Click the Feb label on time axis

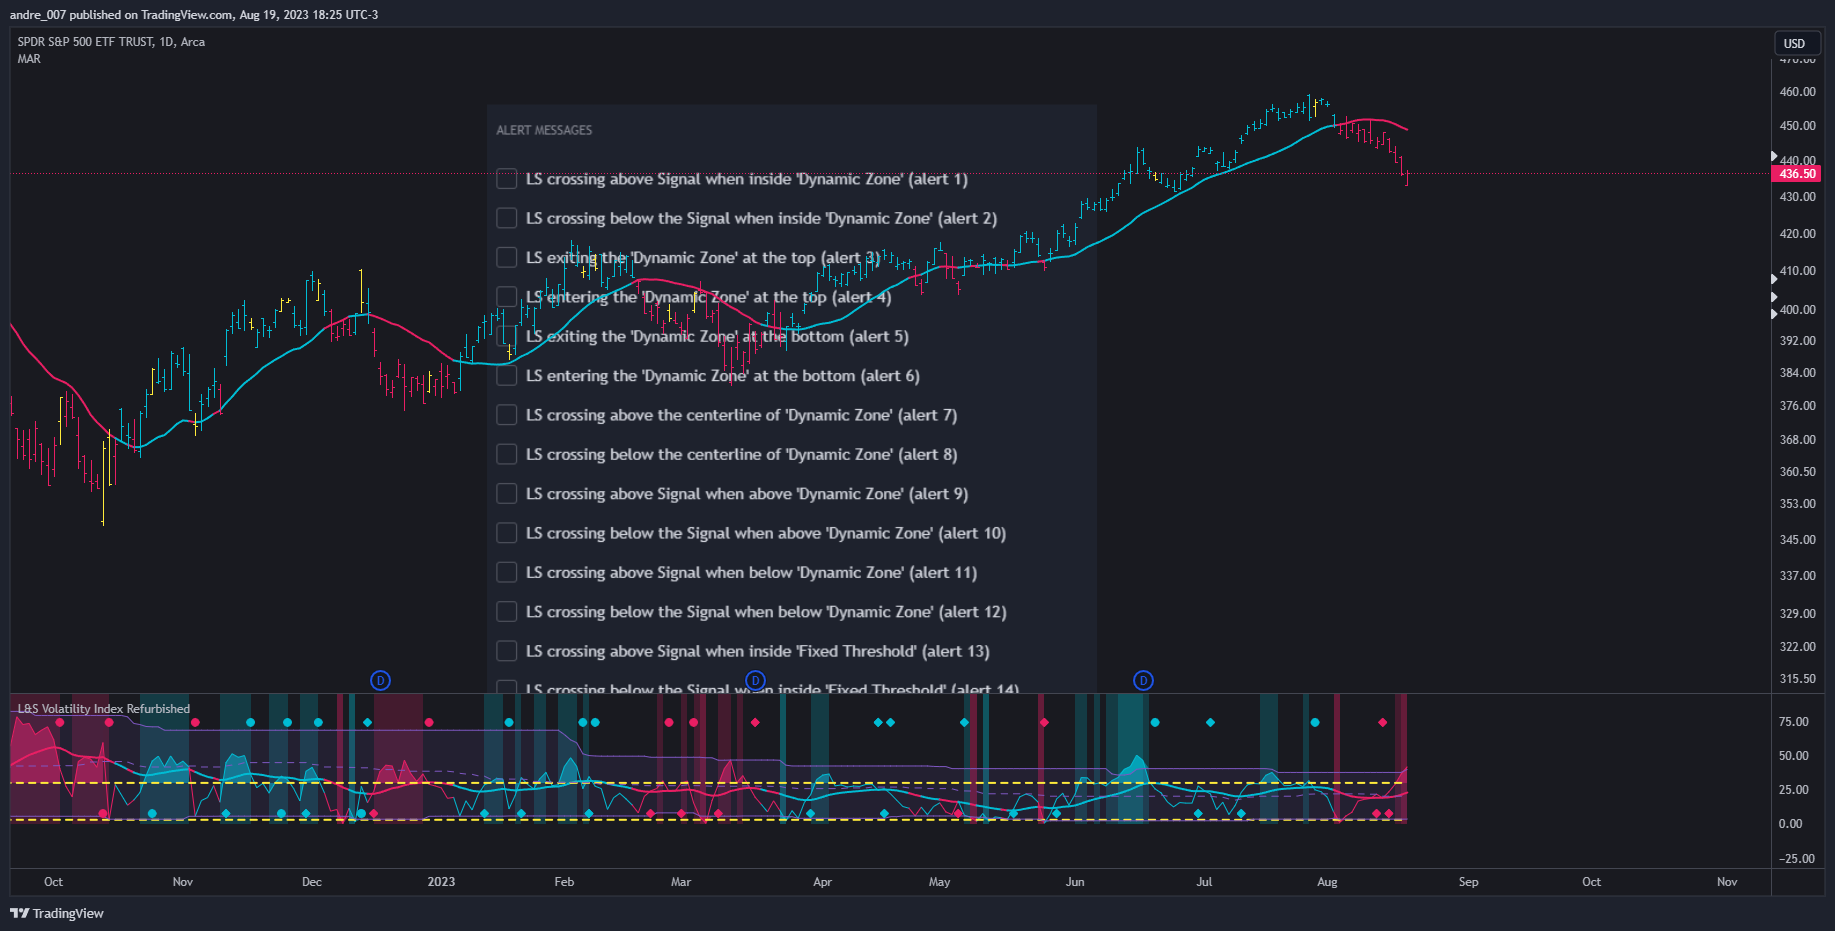(x=564, y=882)
